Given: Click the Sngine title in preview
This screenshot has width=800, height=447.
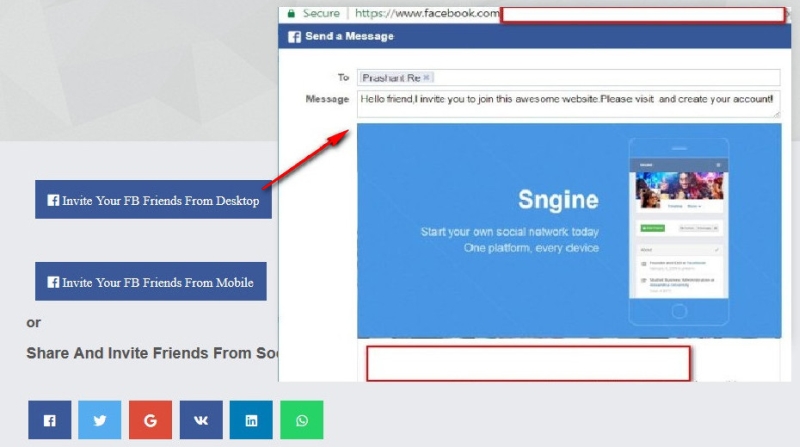Looking at the screenshot, I should point(558,200).
